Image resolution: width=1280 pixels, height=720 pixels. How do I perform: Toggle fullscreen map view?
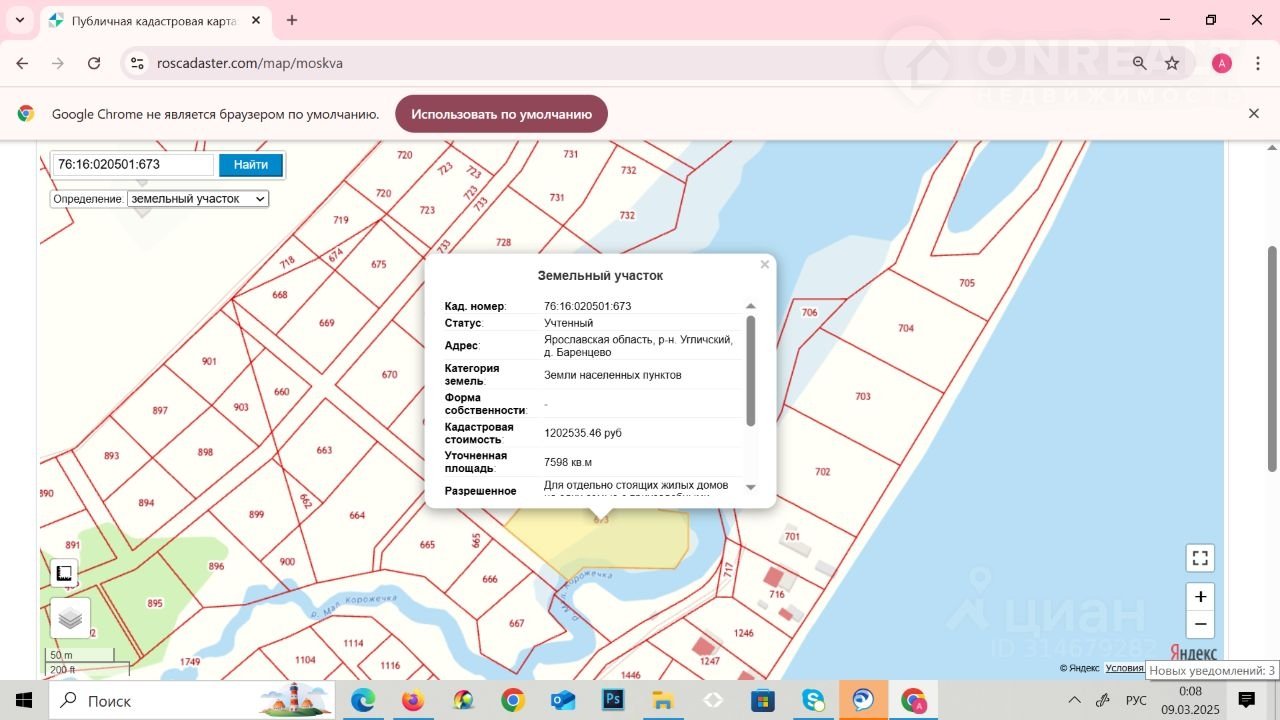[1200, 558]
